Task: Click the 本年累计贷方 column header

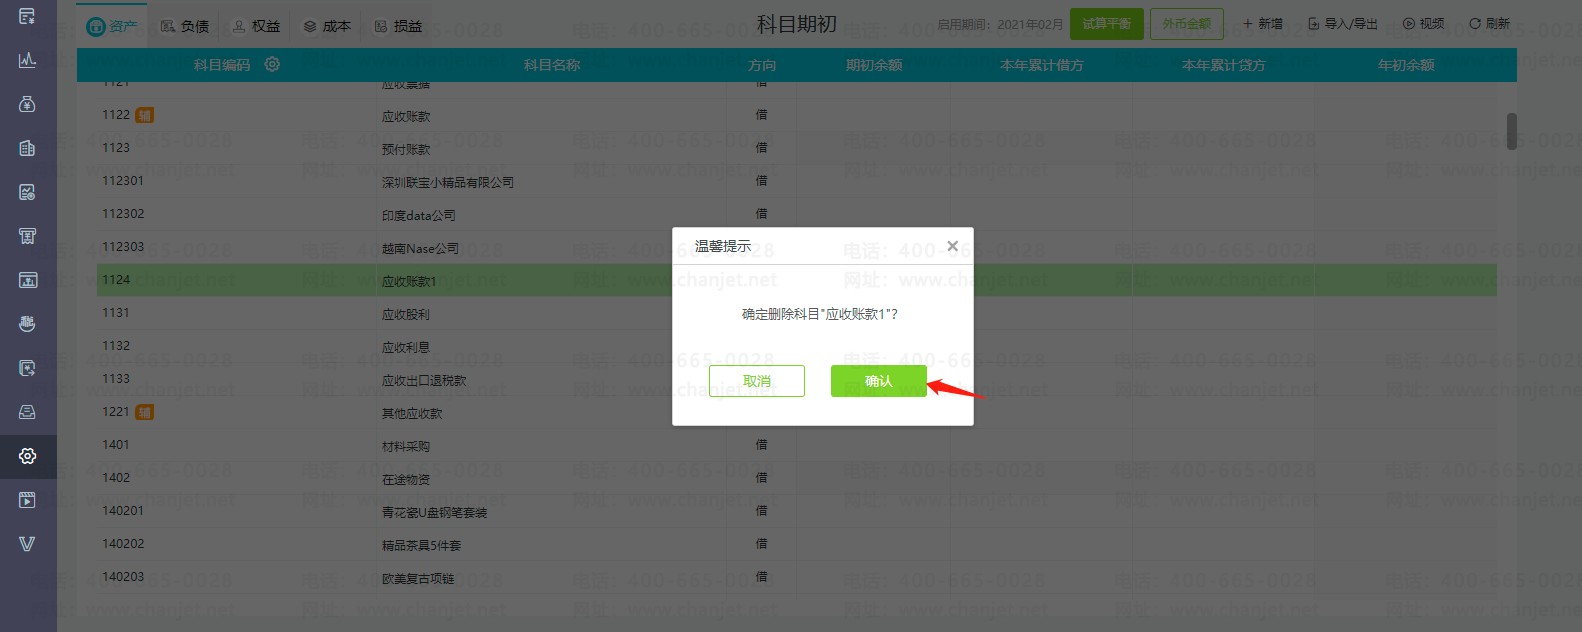Action: coord(1223,65)
